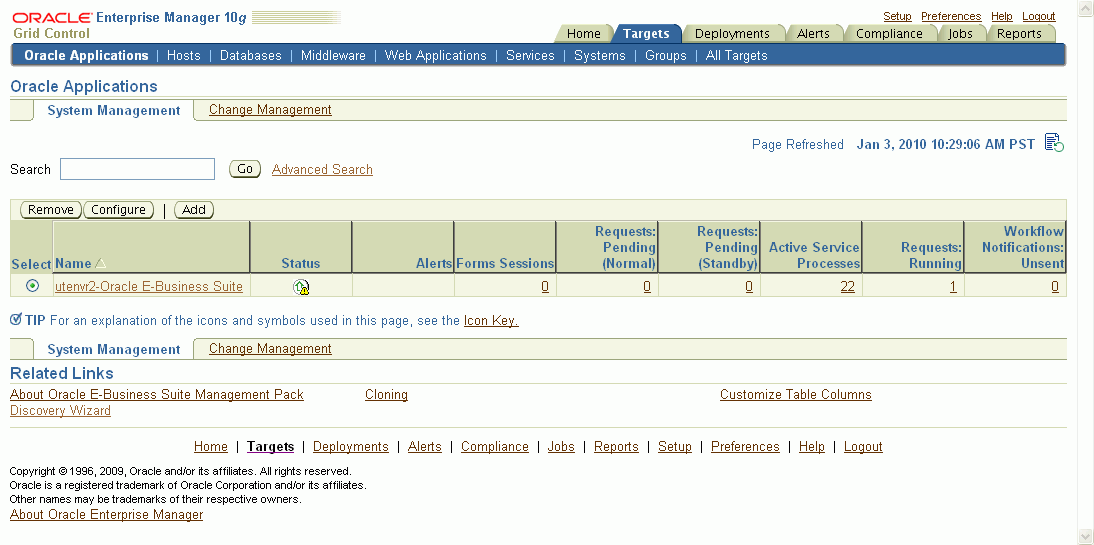Click Requests Running value 1
Image resolution: width=1094 pixels, height=545 pixels.
[x=953, y=286]
